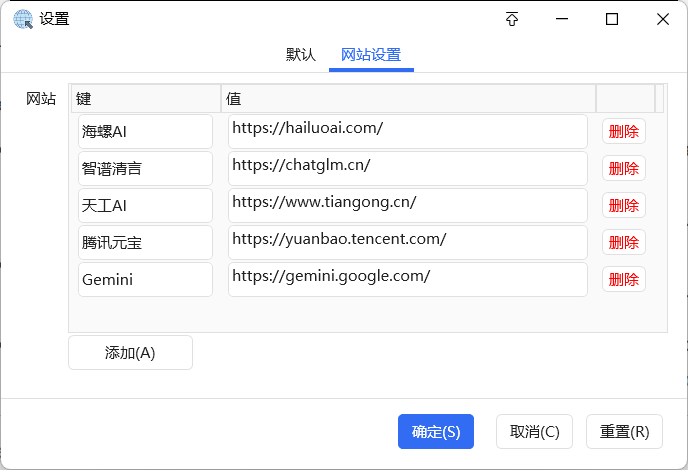Edit the Gemini key field
The image size is (688, 470).
click(145, 280)
